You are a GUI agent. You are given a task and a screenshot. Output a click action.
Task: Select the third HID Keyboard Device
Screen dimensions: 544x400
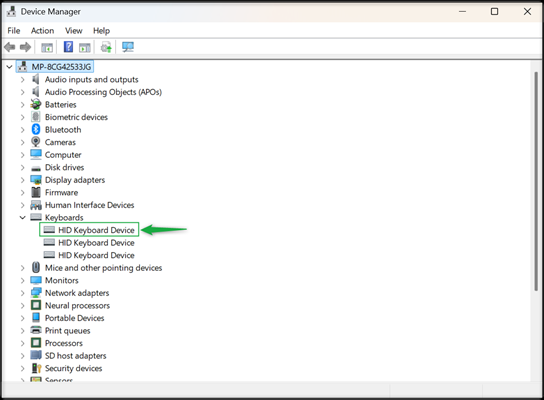(x=96, y=255)
